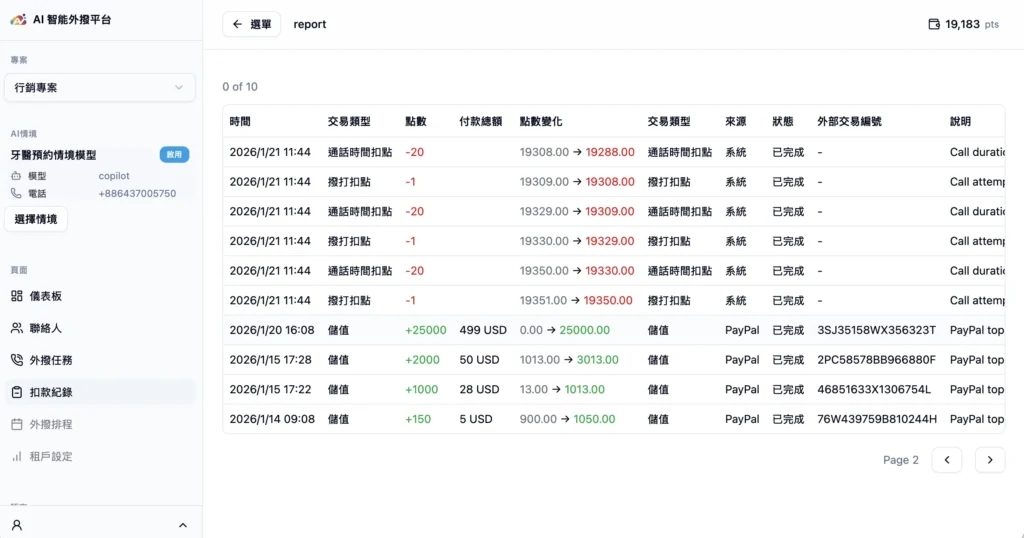Viewport: 1024px width, 538px height.
Task: Click transaction ID 76W439759B810244H
Action: coord(877,419)
